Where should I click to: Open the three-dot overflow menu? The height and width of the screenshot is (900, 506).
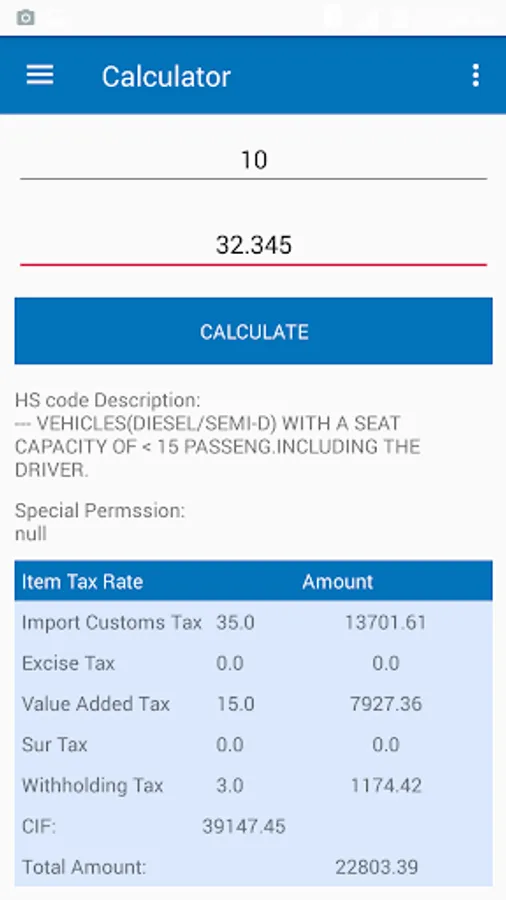pyautogui.click(x=475, y=75)
